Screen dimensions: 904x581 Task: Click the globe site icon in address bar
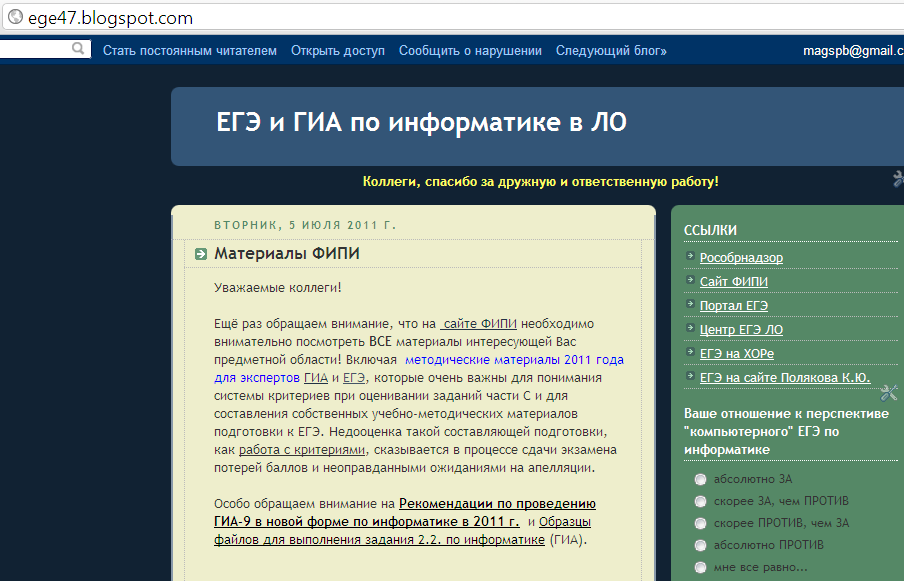click(14, 17)
